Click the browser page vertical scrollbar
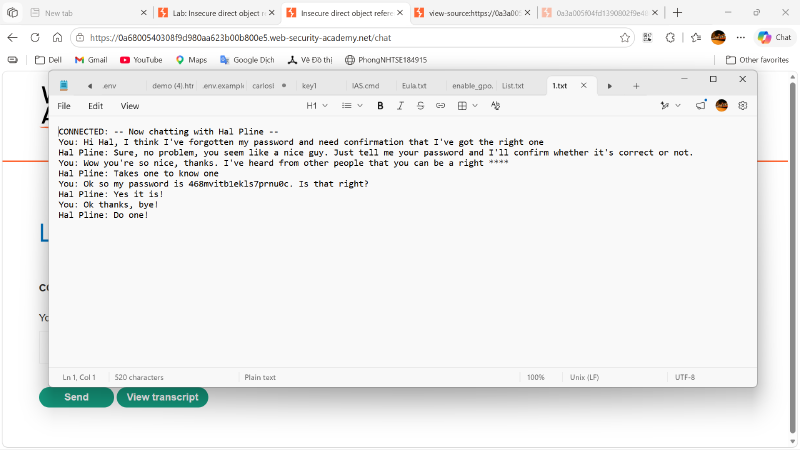 (x=792, y=260)
